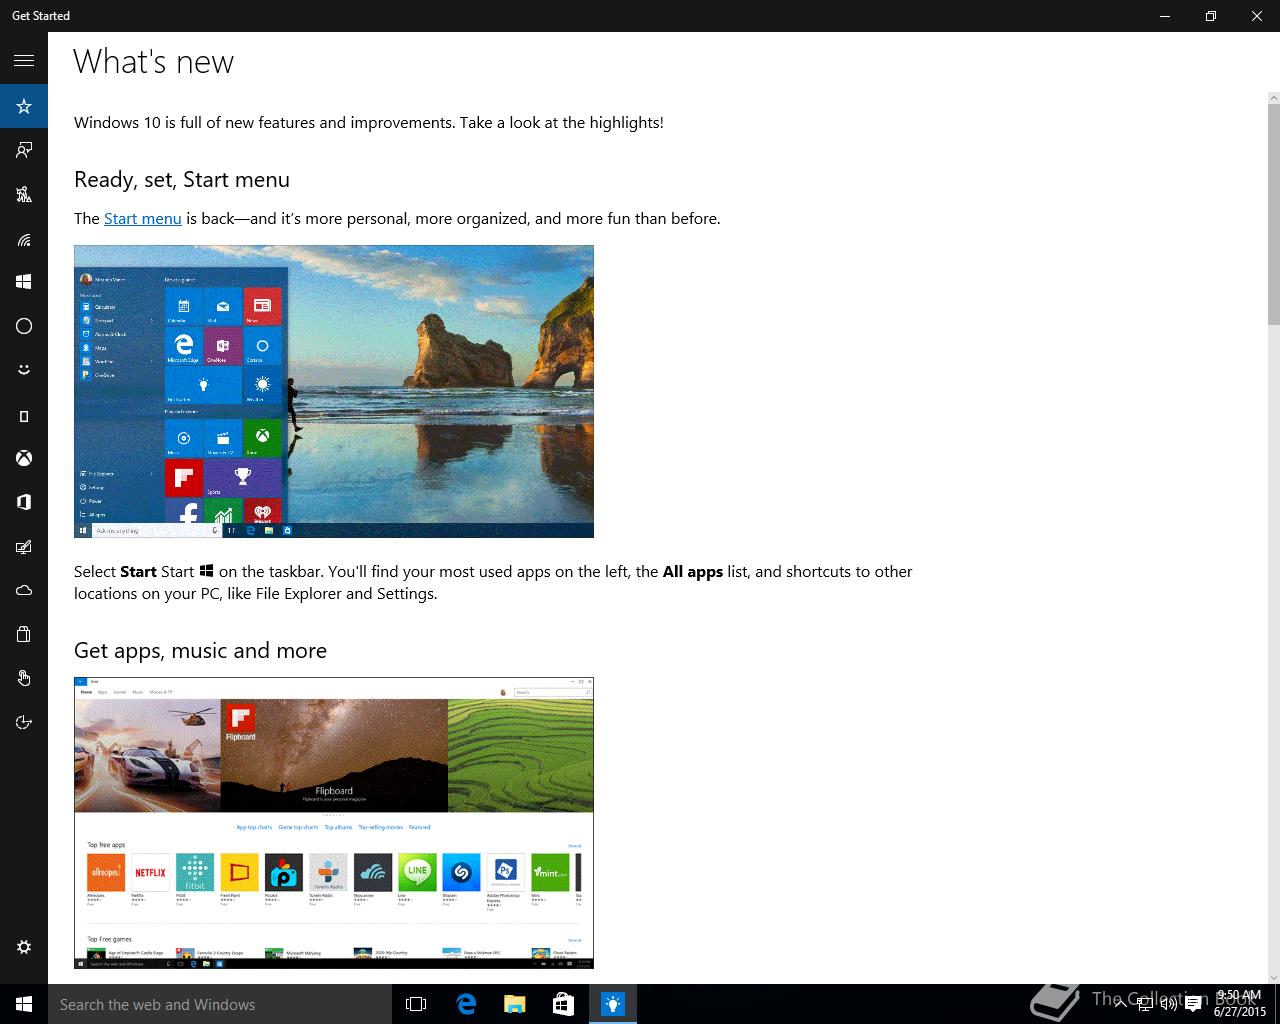Viewport: 1280px width, 1024px height.
Task: Click the Get Started lightbulb taskbar icon
Action: (x=612, y=1004)
